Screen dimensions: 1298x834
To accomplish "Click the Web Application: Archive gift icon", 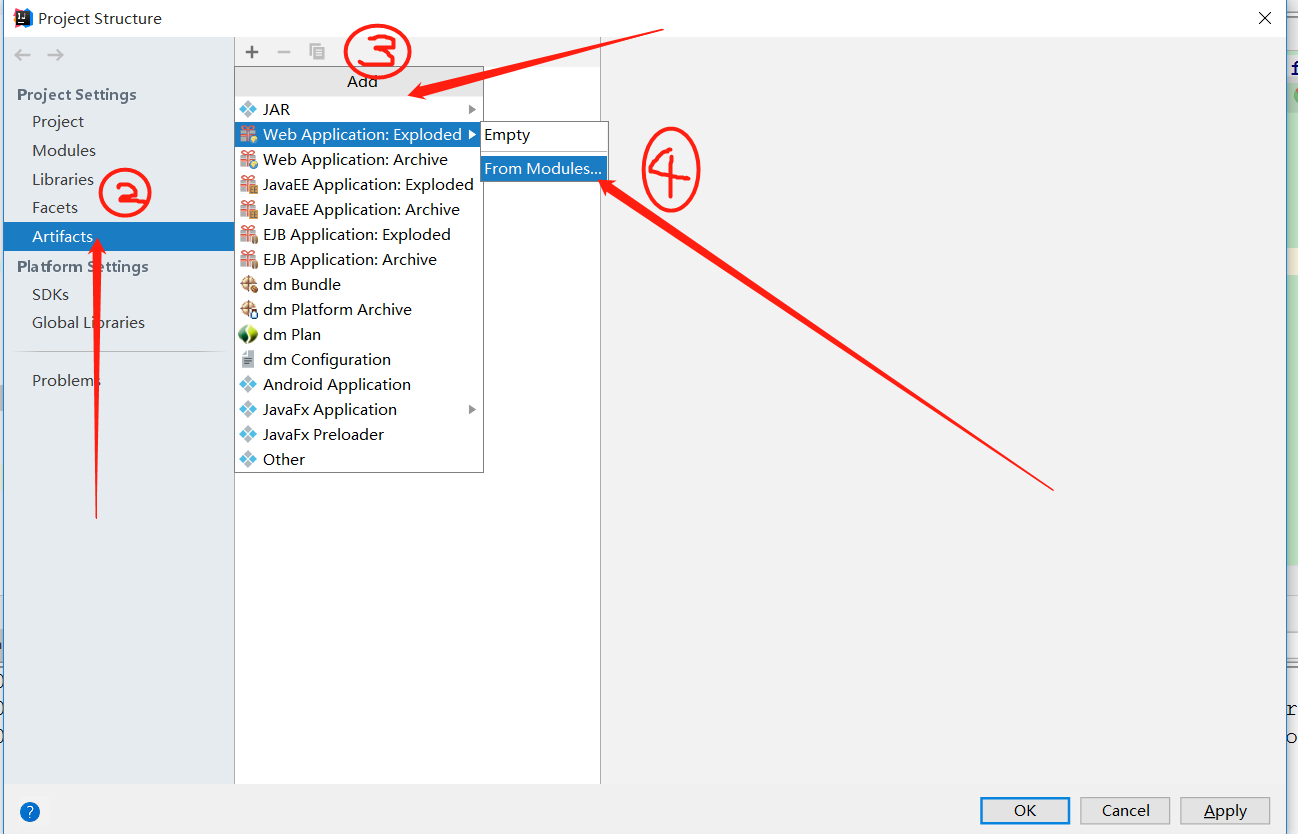I will [248, 159].
